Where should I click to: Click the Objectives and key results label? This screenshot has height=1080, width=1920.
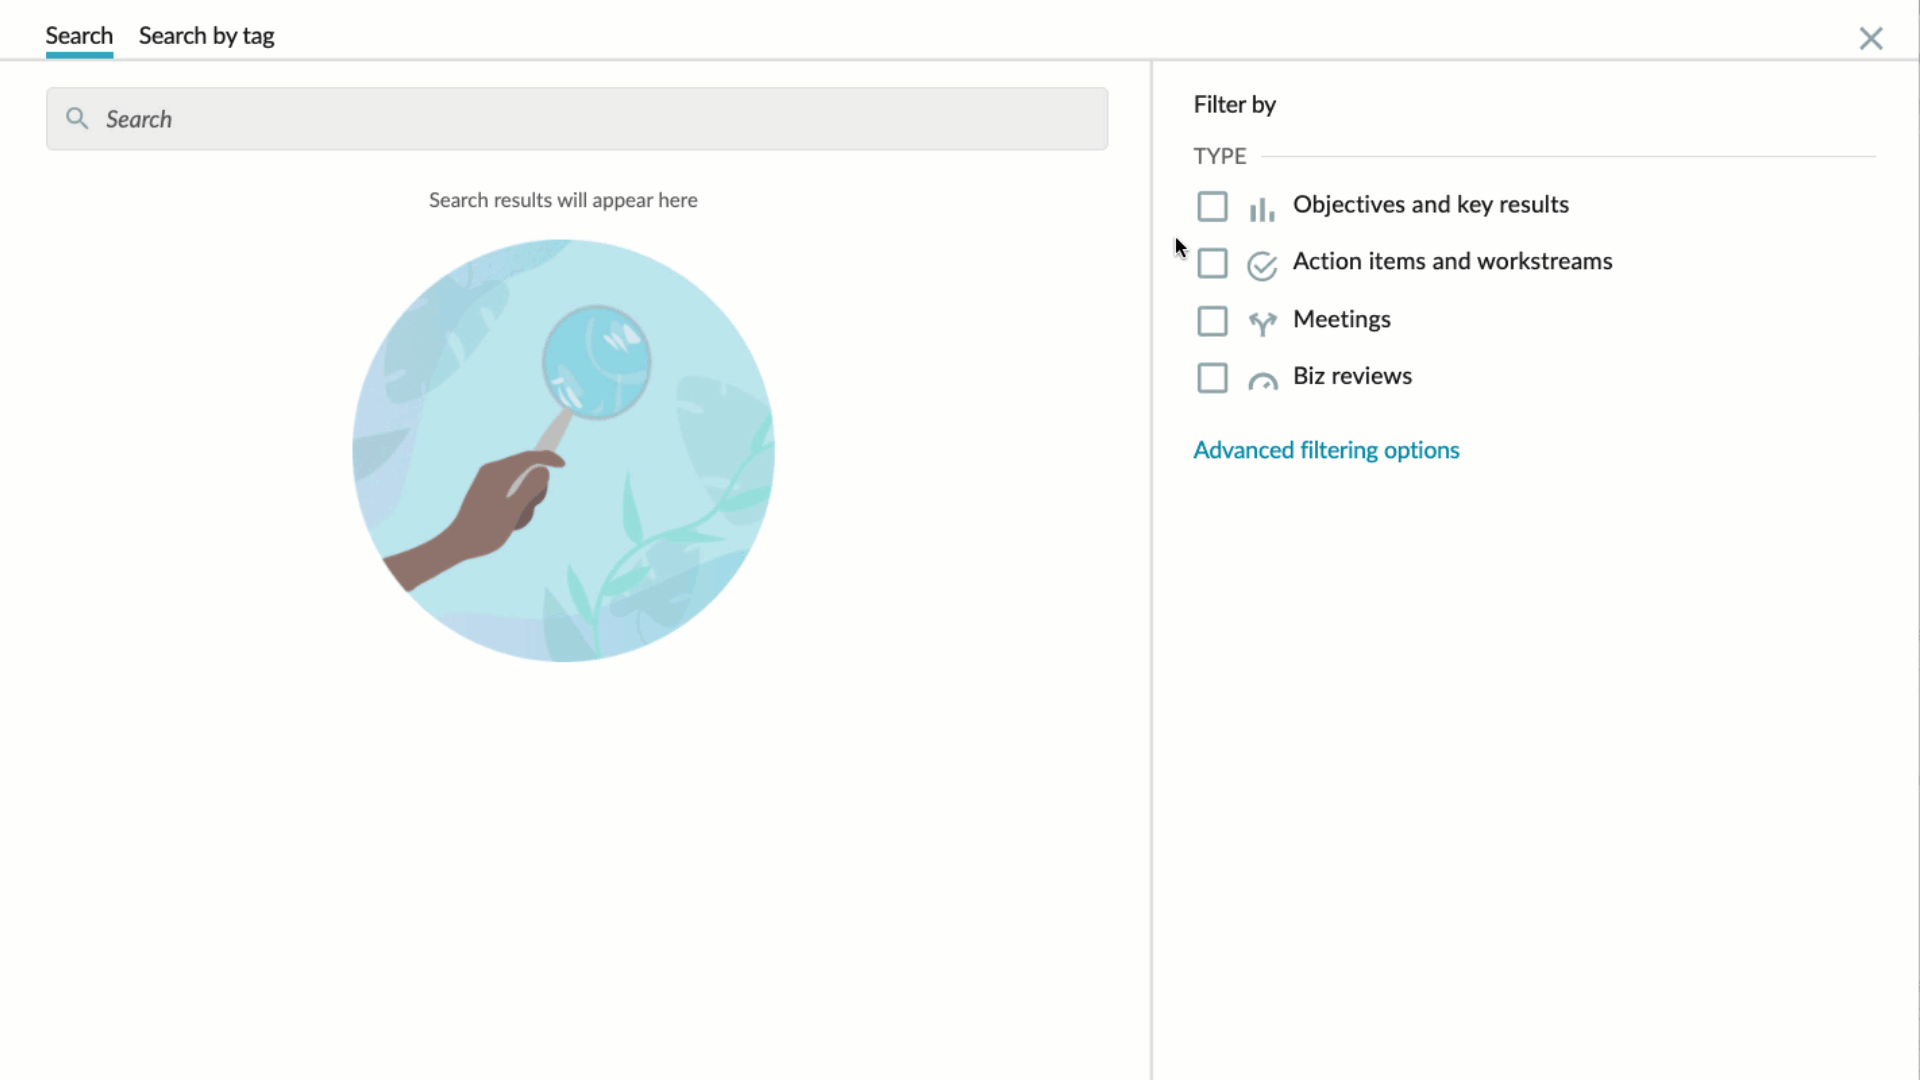click(1430, 205)
